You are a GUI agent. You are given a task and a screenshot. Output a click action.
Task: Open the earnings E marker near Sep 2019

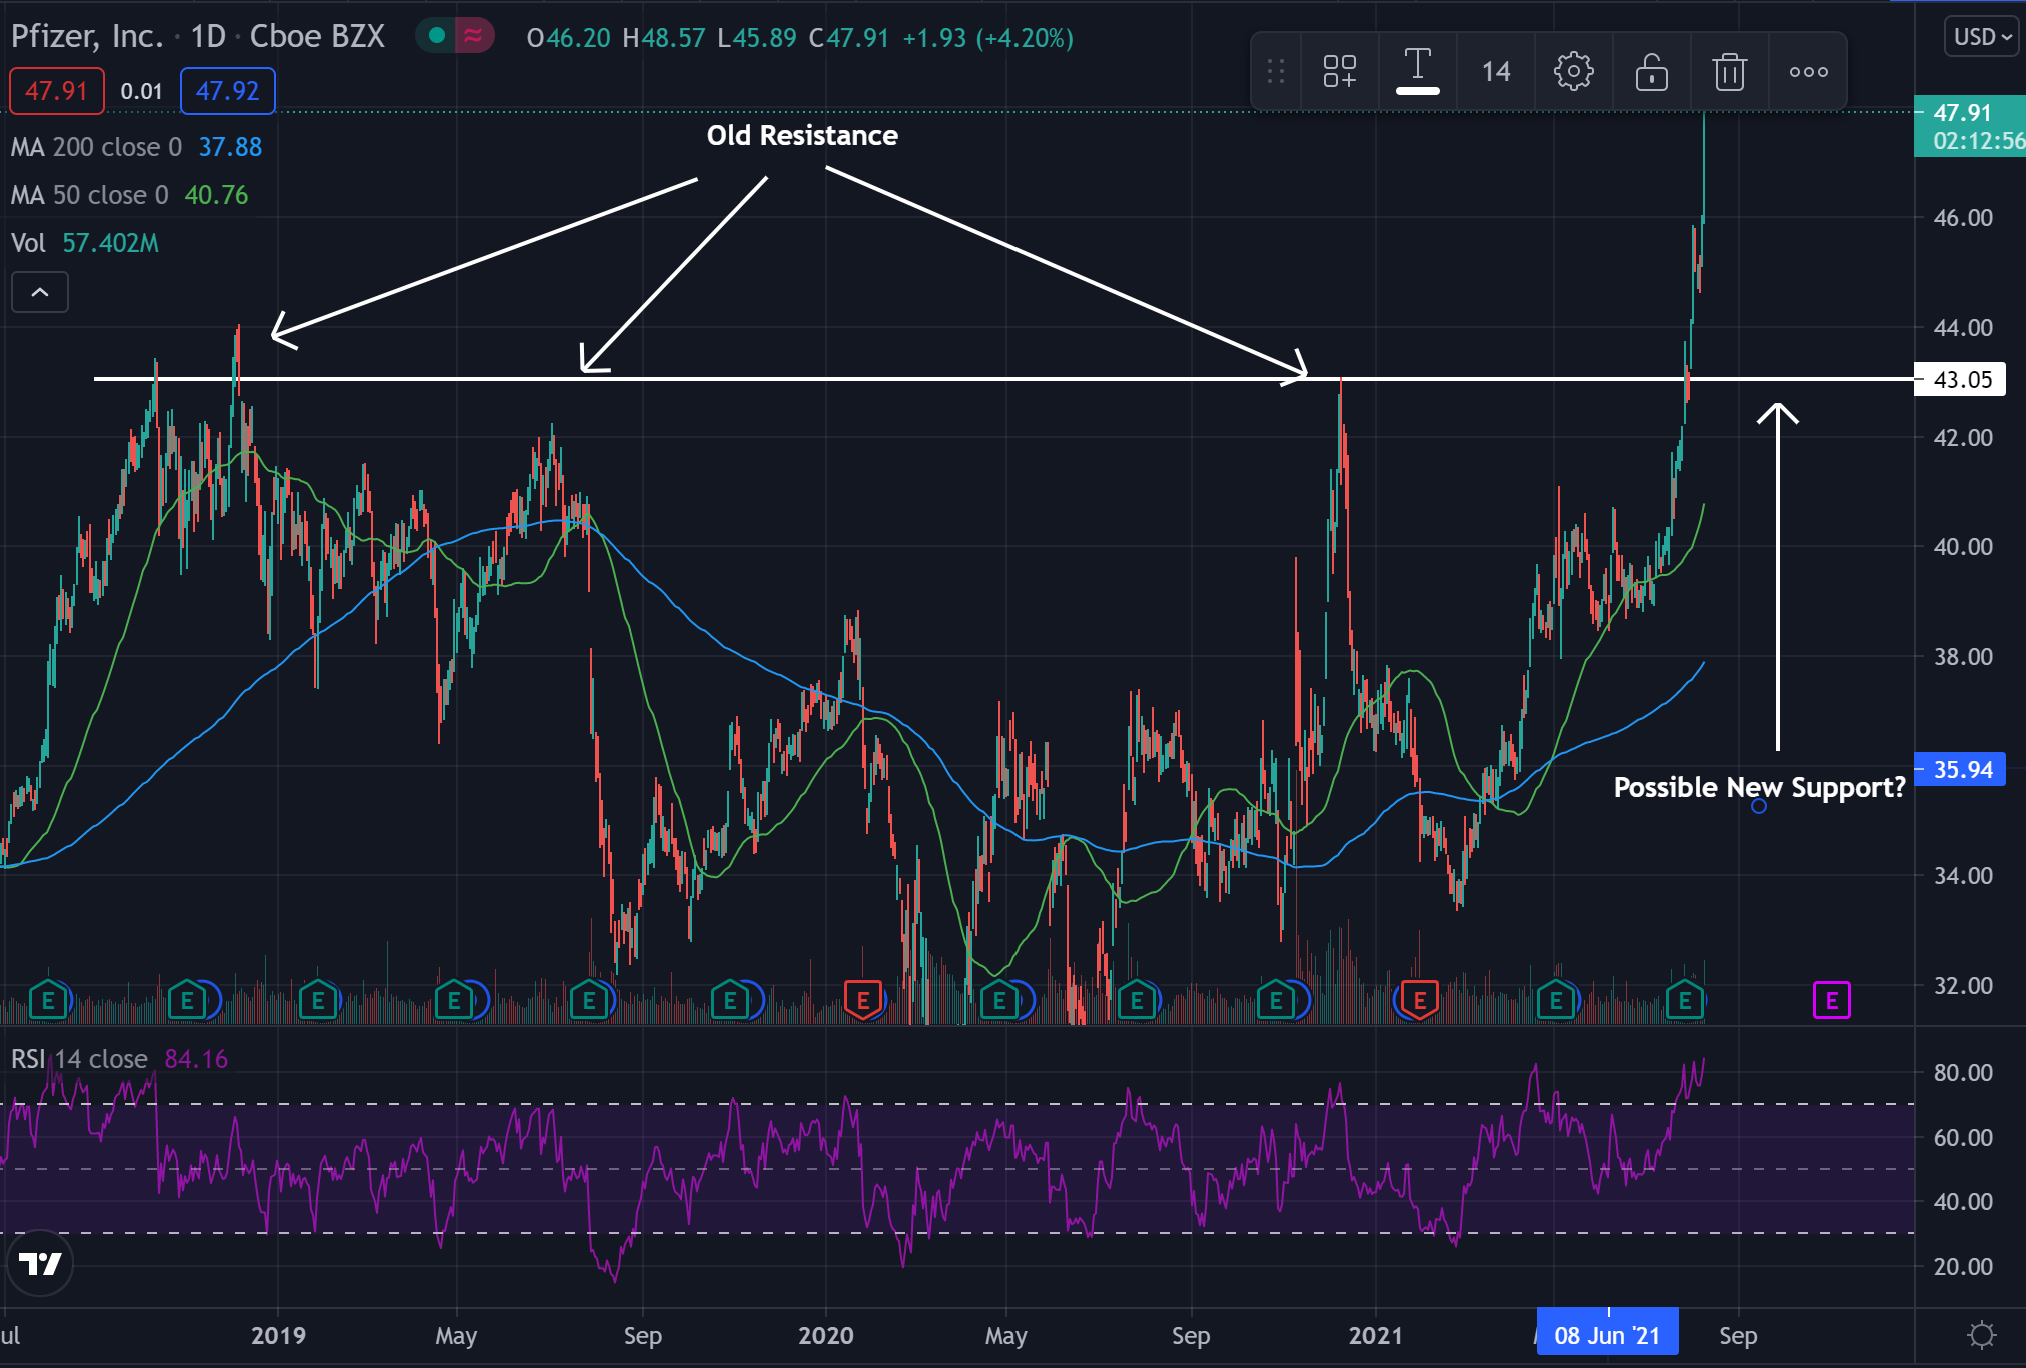pos(589,1000)
